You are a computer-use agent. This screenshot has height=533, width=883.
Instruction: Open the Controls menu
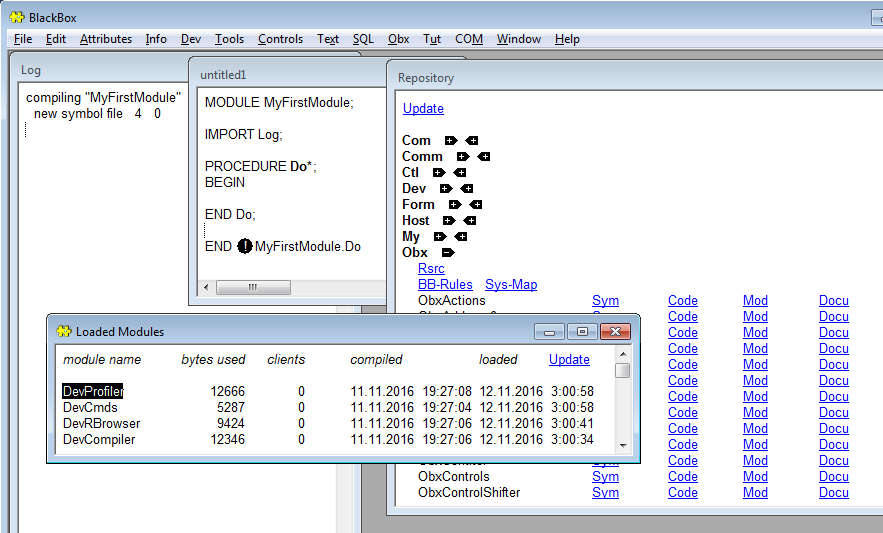coord(280,39)
